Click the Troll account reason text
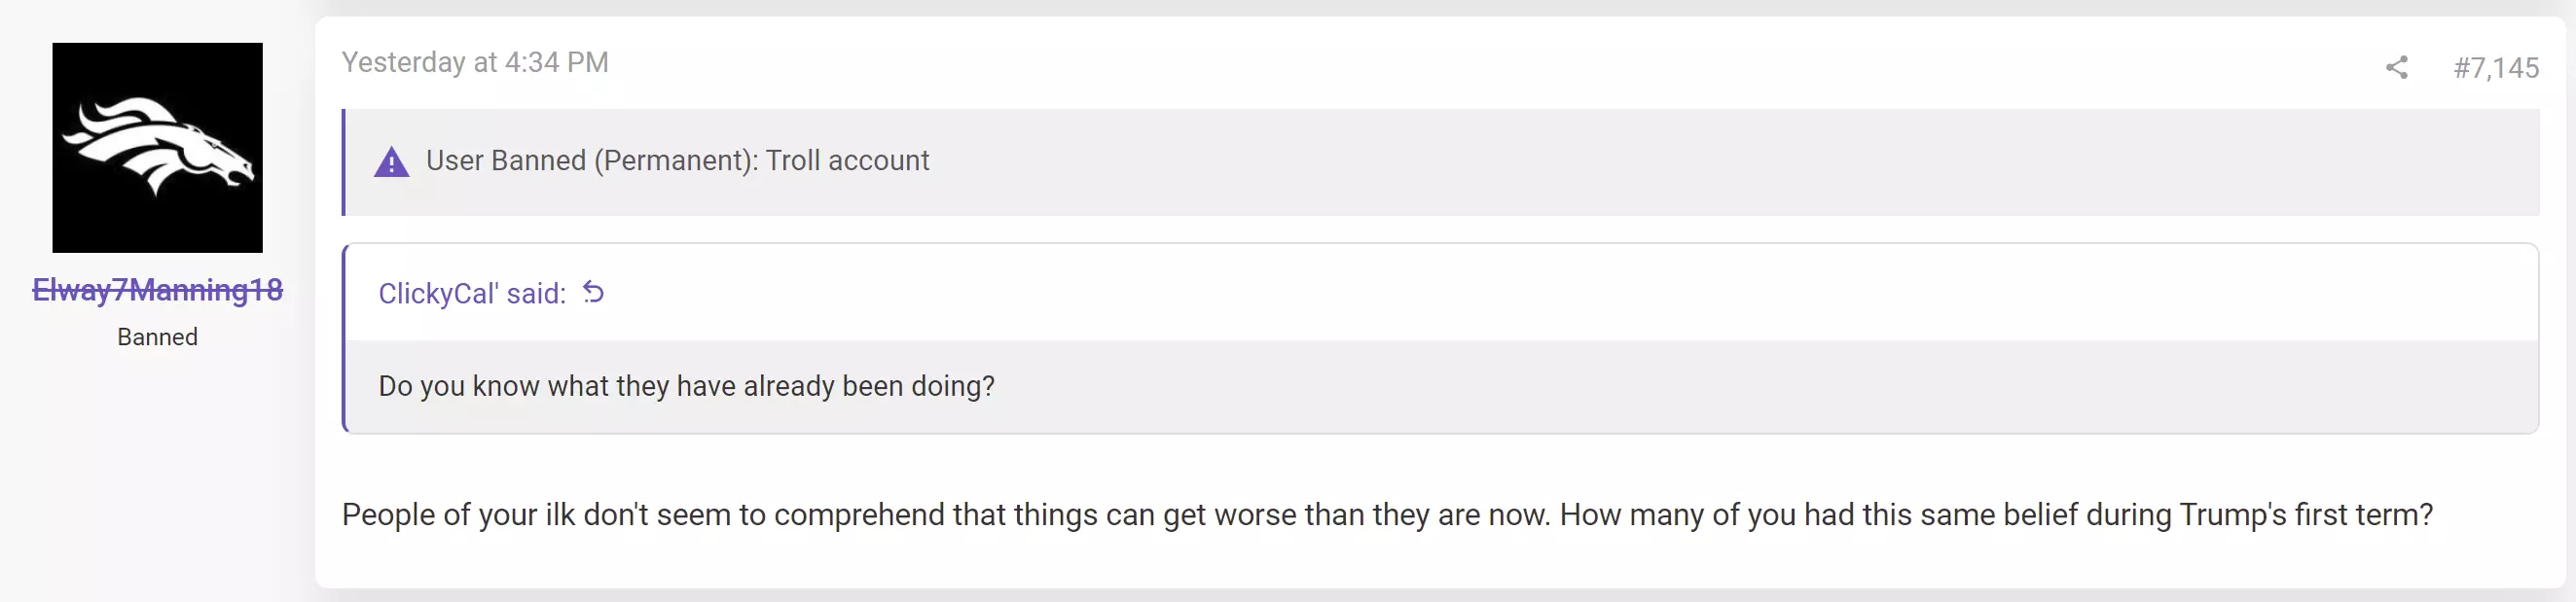The width and height of the screenshot is (2576, 602). tap(847, 160)
